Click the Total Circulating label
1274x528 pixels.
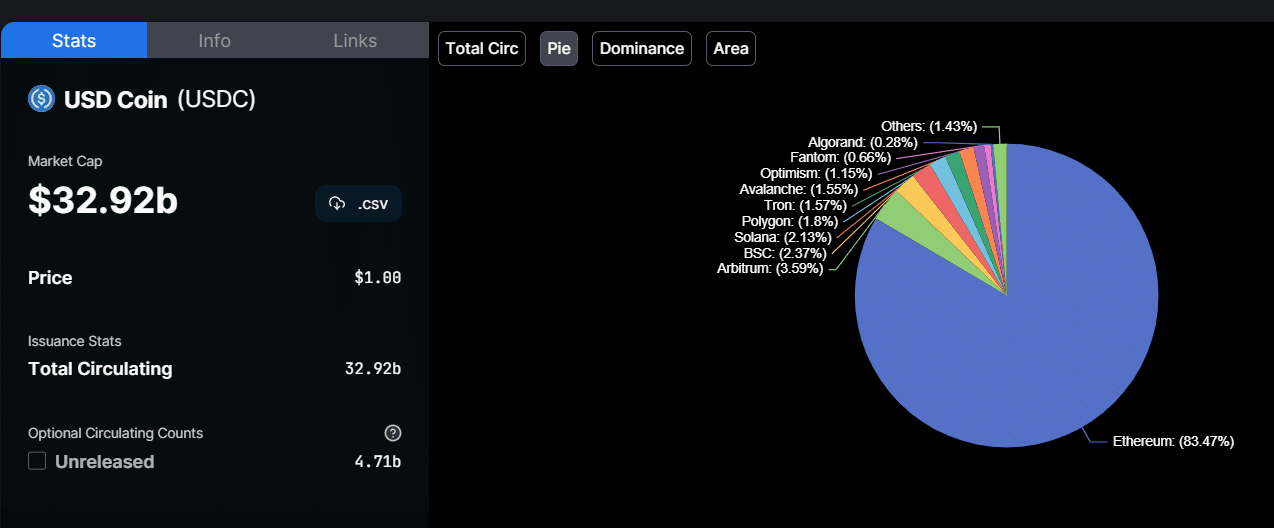[100, 369]
